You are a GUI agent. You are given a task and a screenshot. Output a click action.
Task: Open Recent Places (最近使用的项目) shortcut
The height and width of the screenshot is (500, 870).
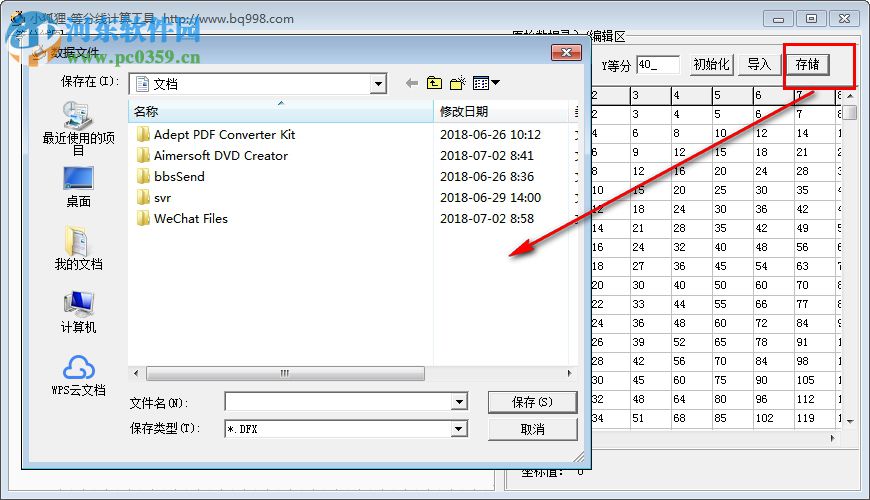point(78,128)
